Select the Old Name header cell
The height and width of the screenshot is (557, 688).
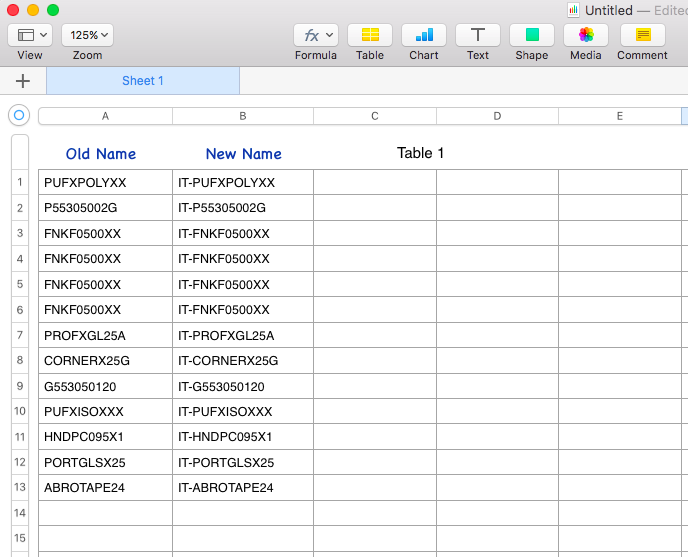click(101, 154)
